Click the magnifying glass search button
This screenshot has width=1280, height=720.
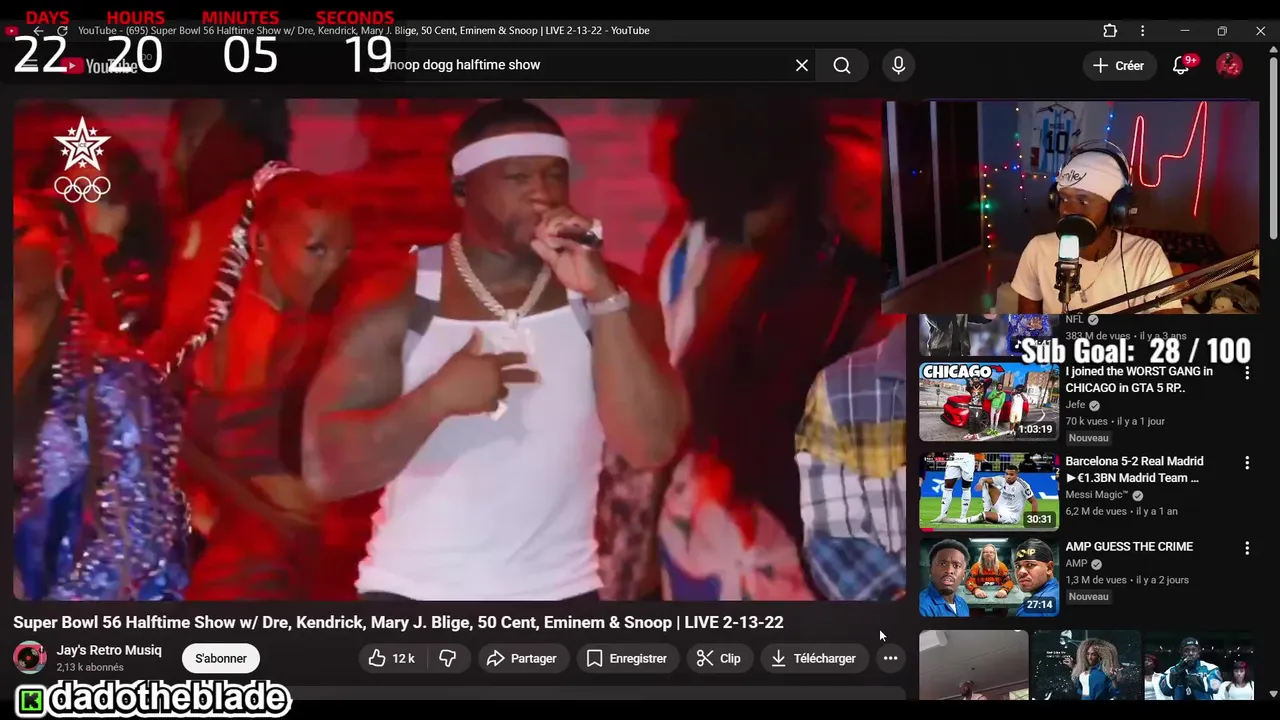pyautogui.click(x=842, y=65)
